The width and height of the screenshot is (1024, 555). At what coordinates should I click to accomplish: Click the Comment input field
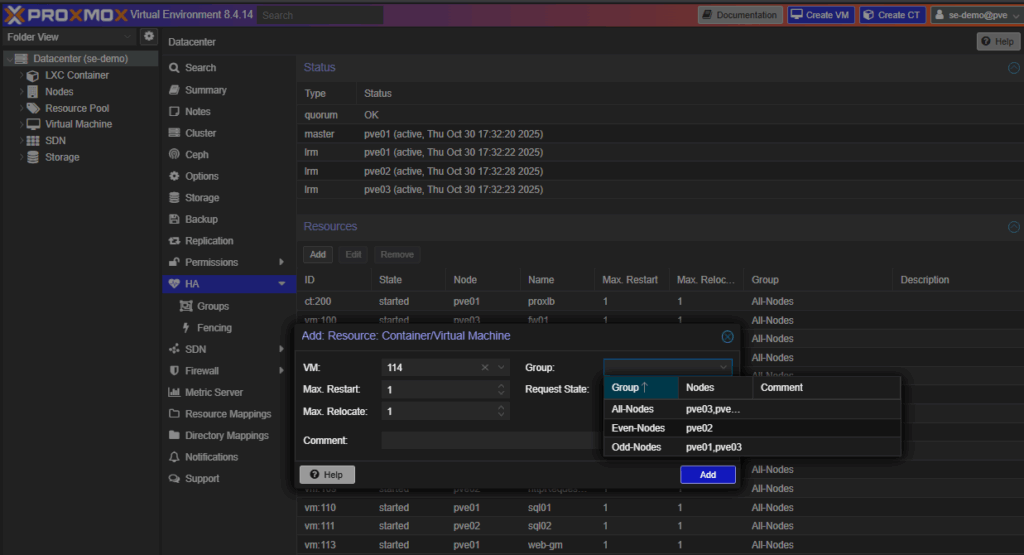491,441
